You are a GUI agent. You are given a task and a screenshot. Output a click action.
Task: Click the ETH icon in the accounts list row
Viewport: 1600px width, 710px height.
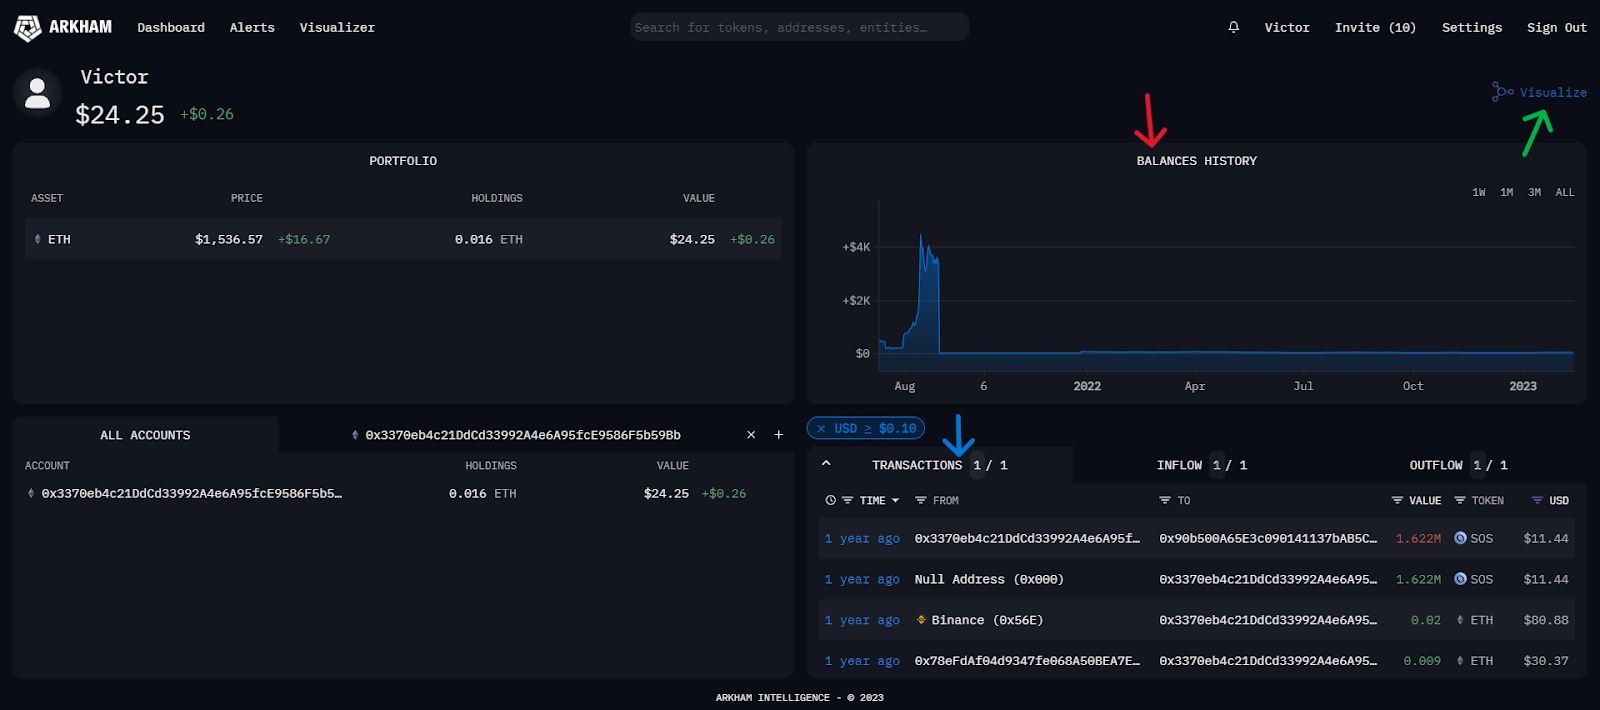pos(31,493)
